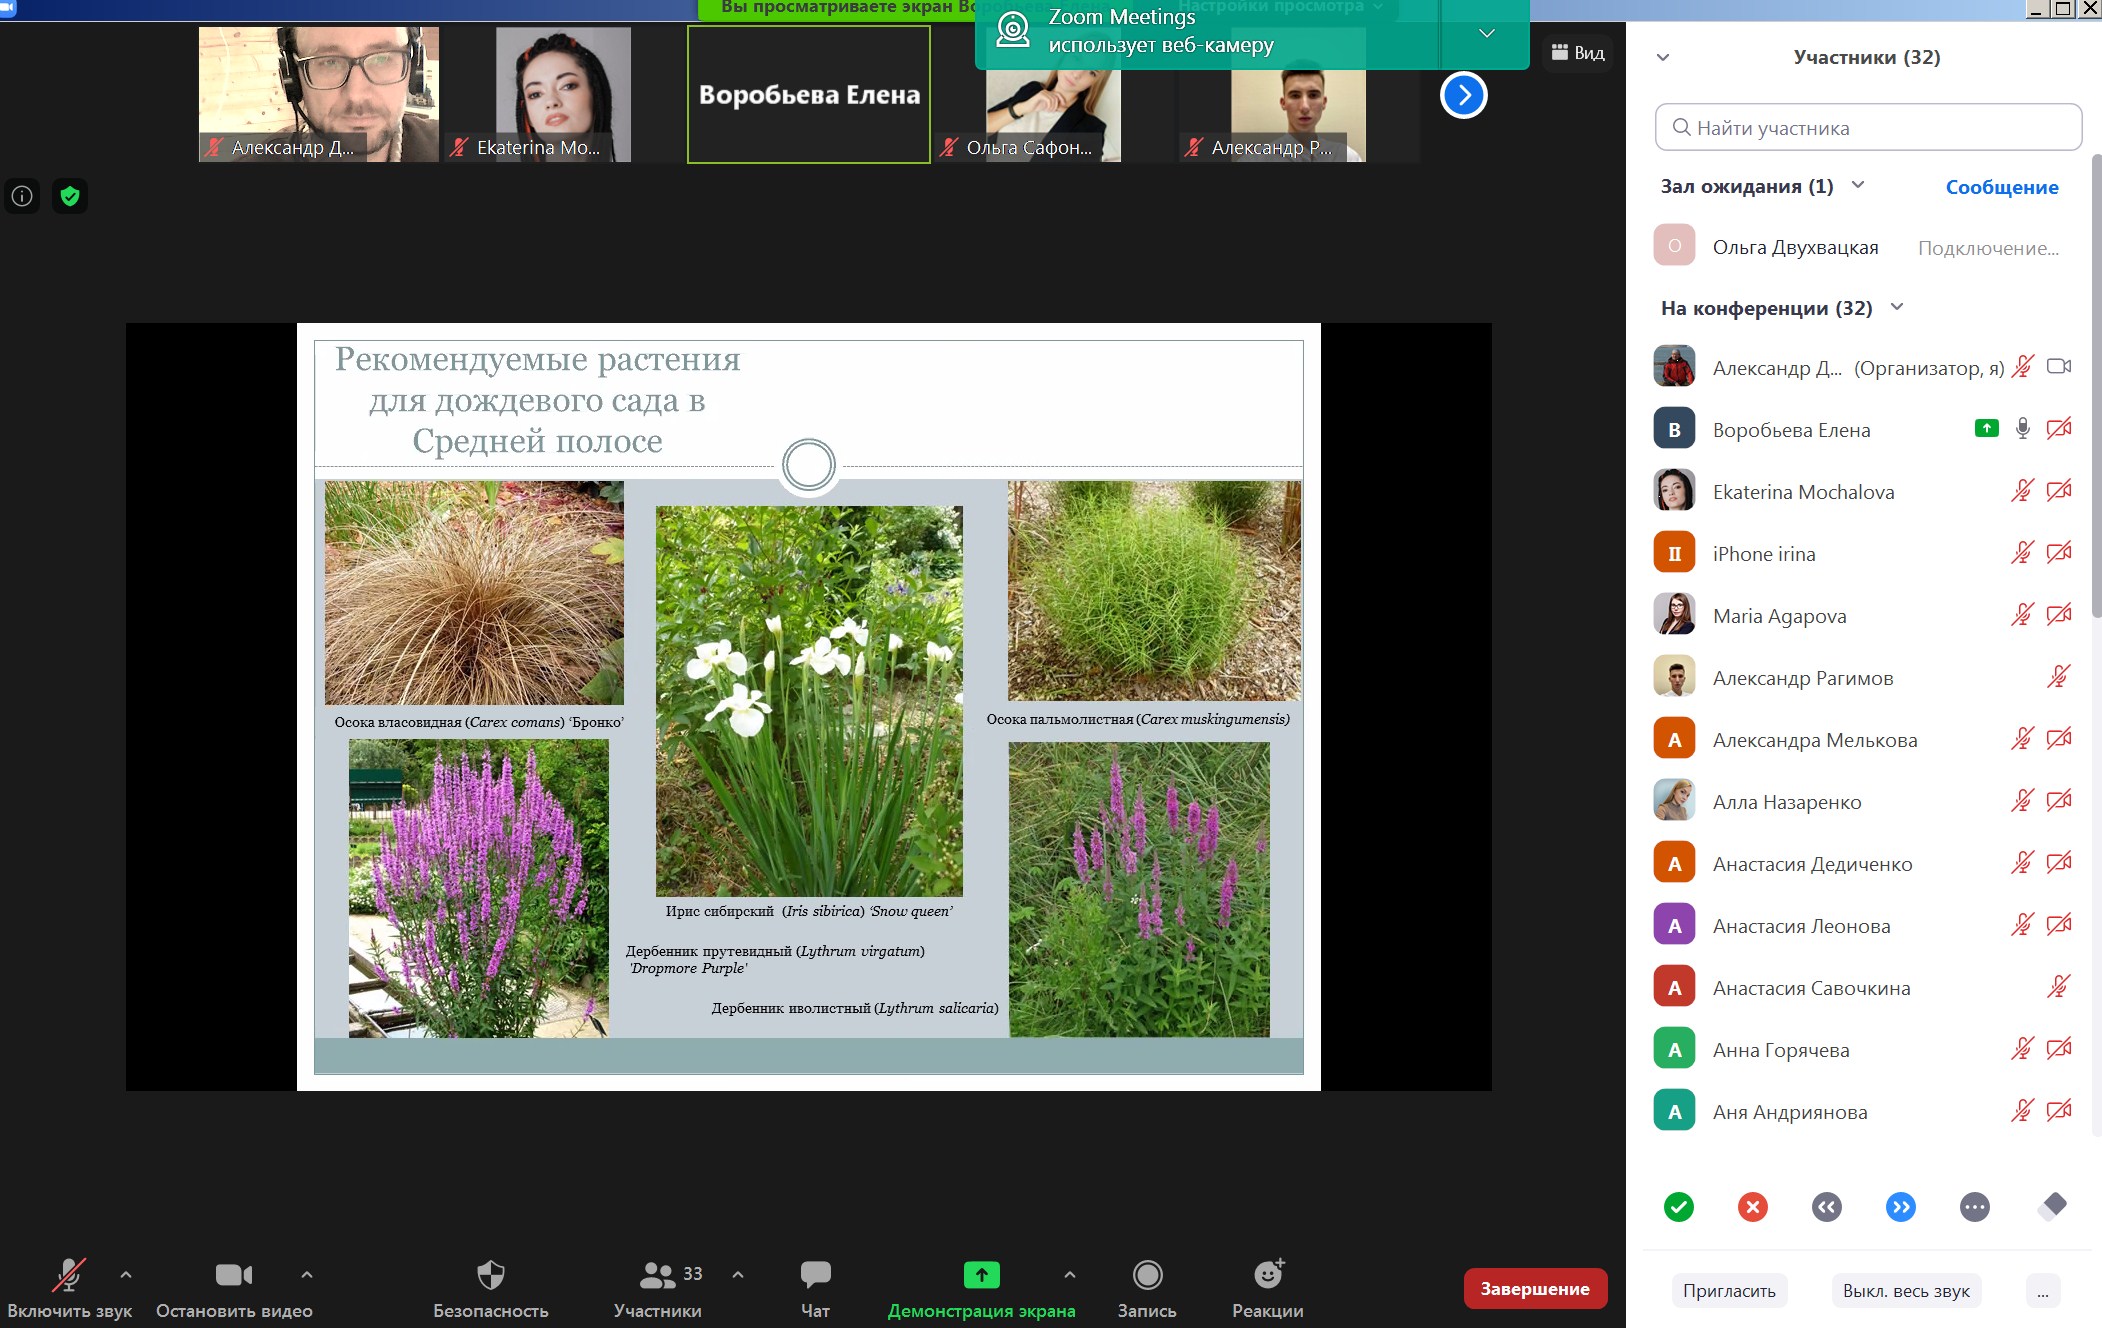Viewport: 2102px width, 1328px height.
Task: Stop camera with Остановить видео
Action: coord(234,1289)
